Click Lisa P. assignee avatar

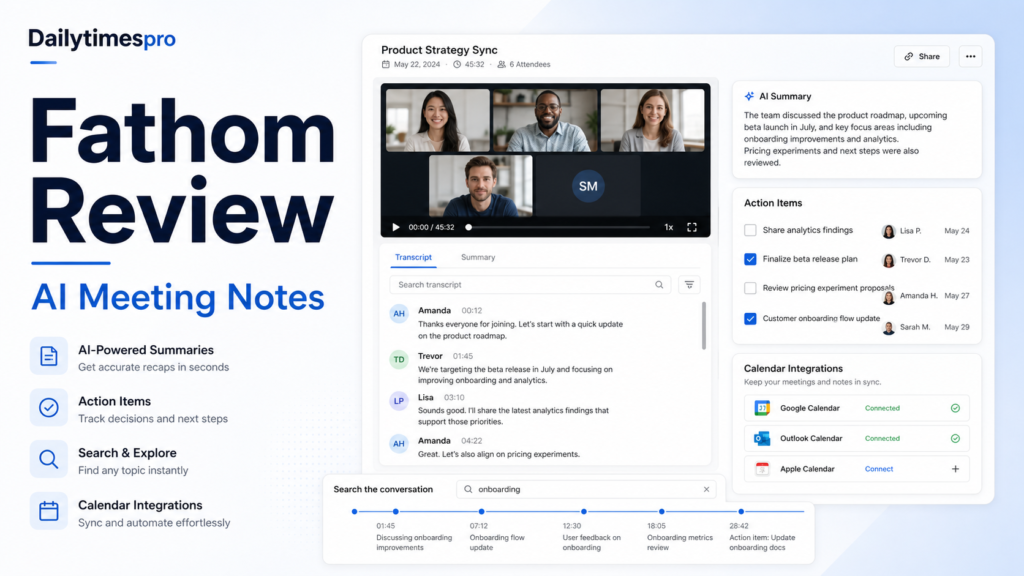tap(888, 231)
